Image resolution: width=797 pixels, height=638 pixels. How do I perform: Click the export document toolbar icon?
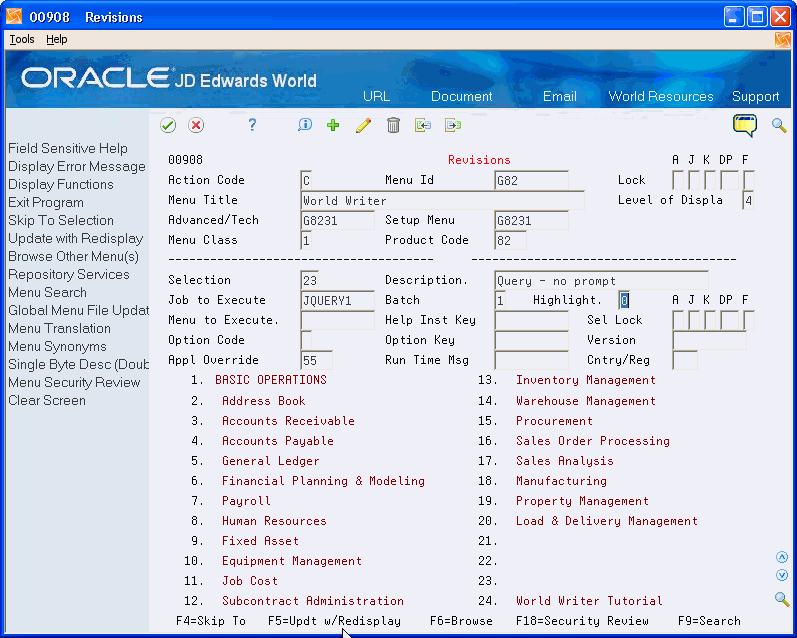pyautogui.click(x=453, y=125)
